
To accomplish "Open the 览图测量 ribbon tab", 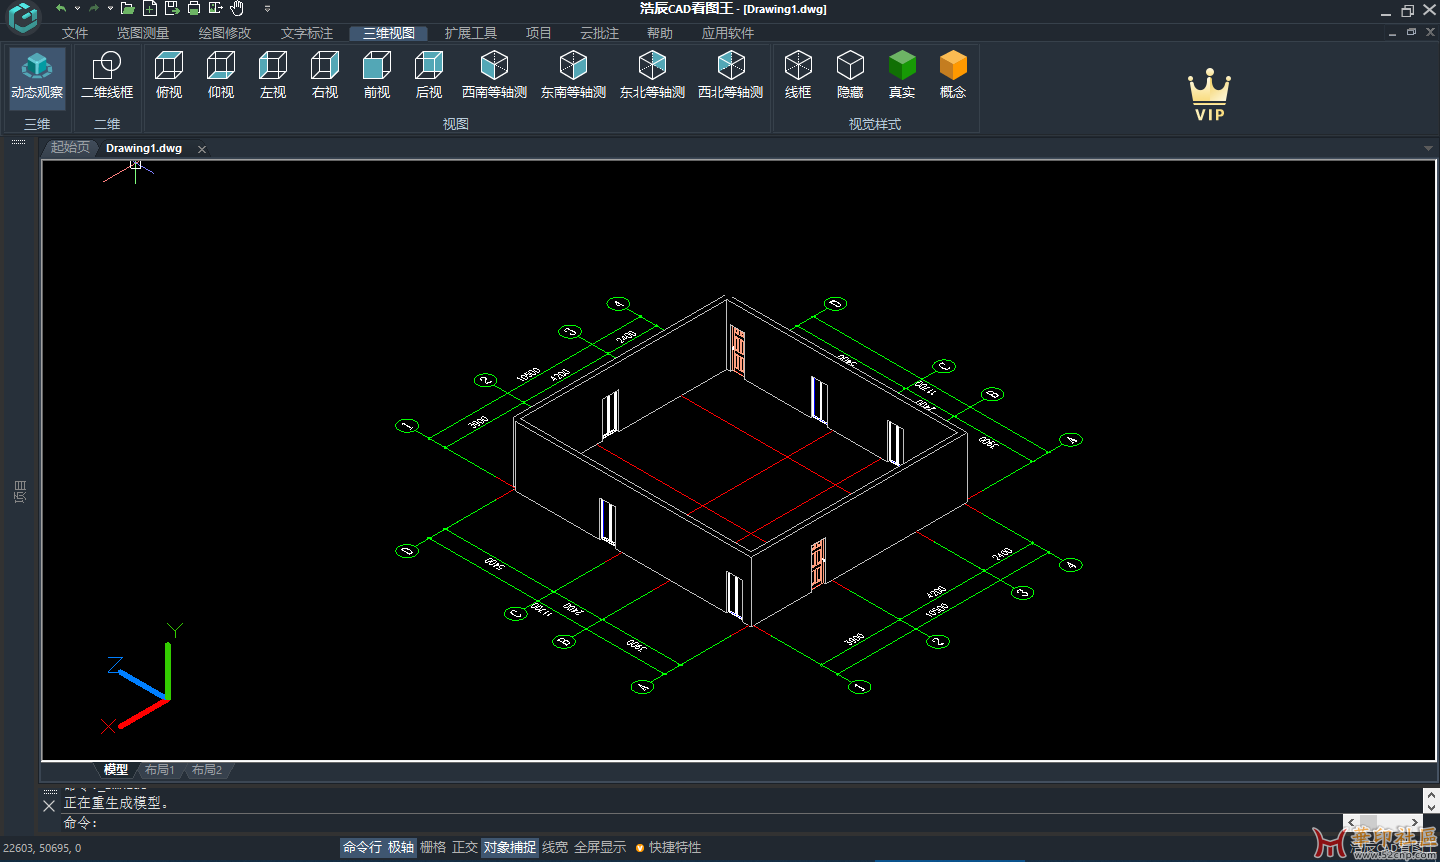I will [x=143, y=33].
